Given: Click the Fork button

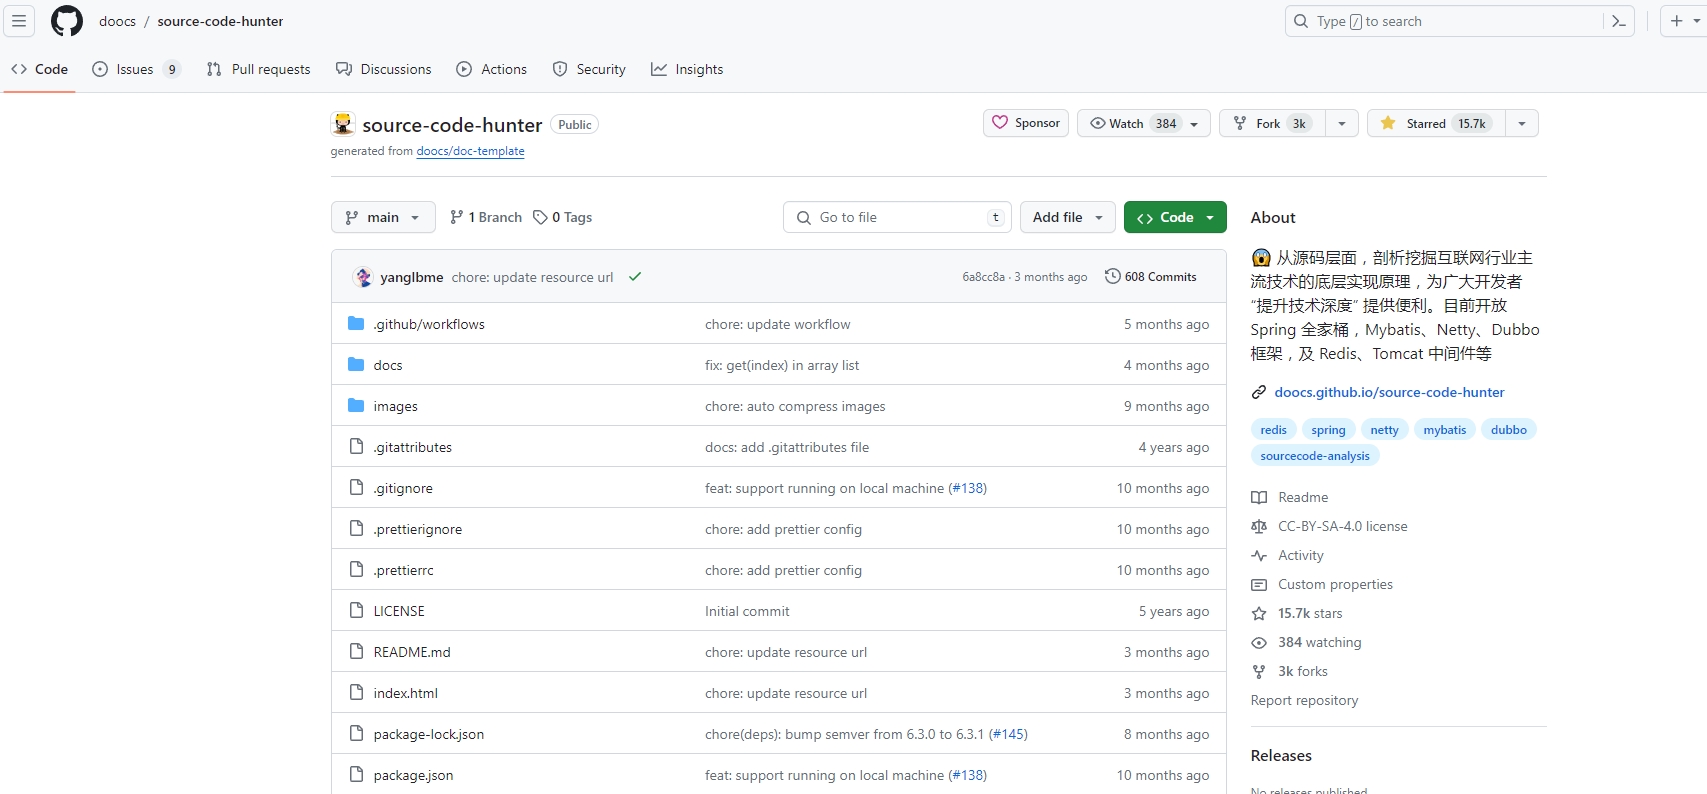Looking at the screenshot, I should [x=1272, y=123].
